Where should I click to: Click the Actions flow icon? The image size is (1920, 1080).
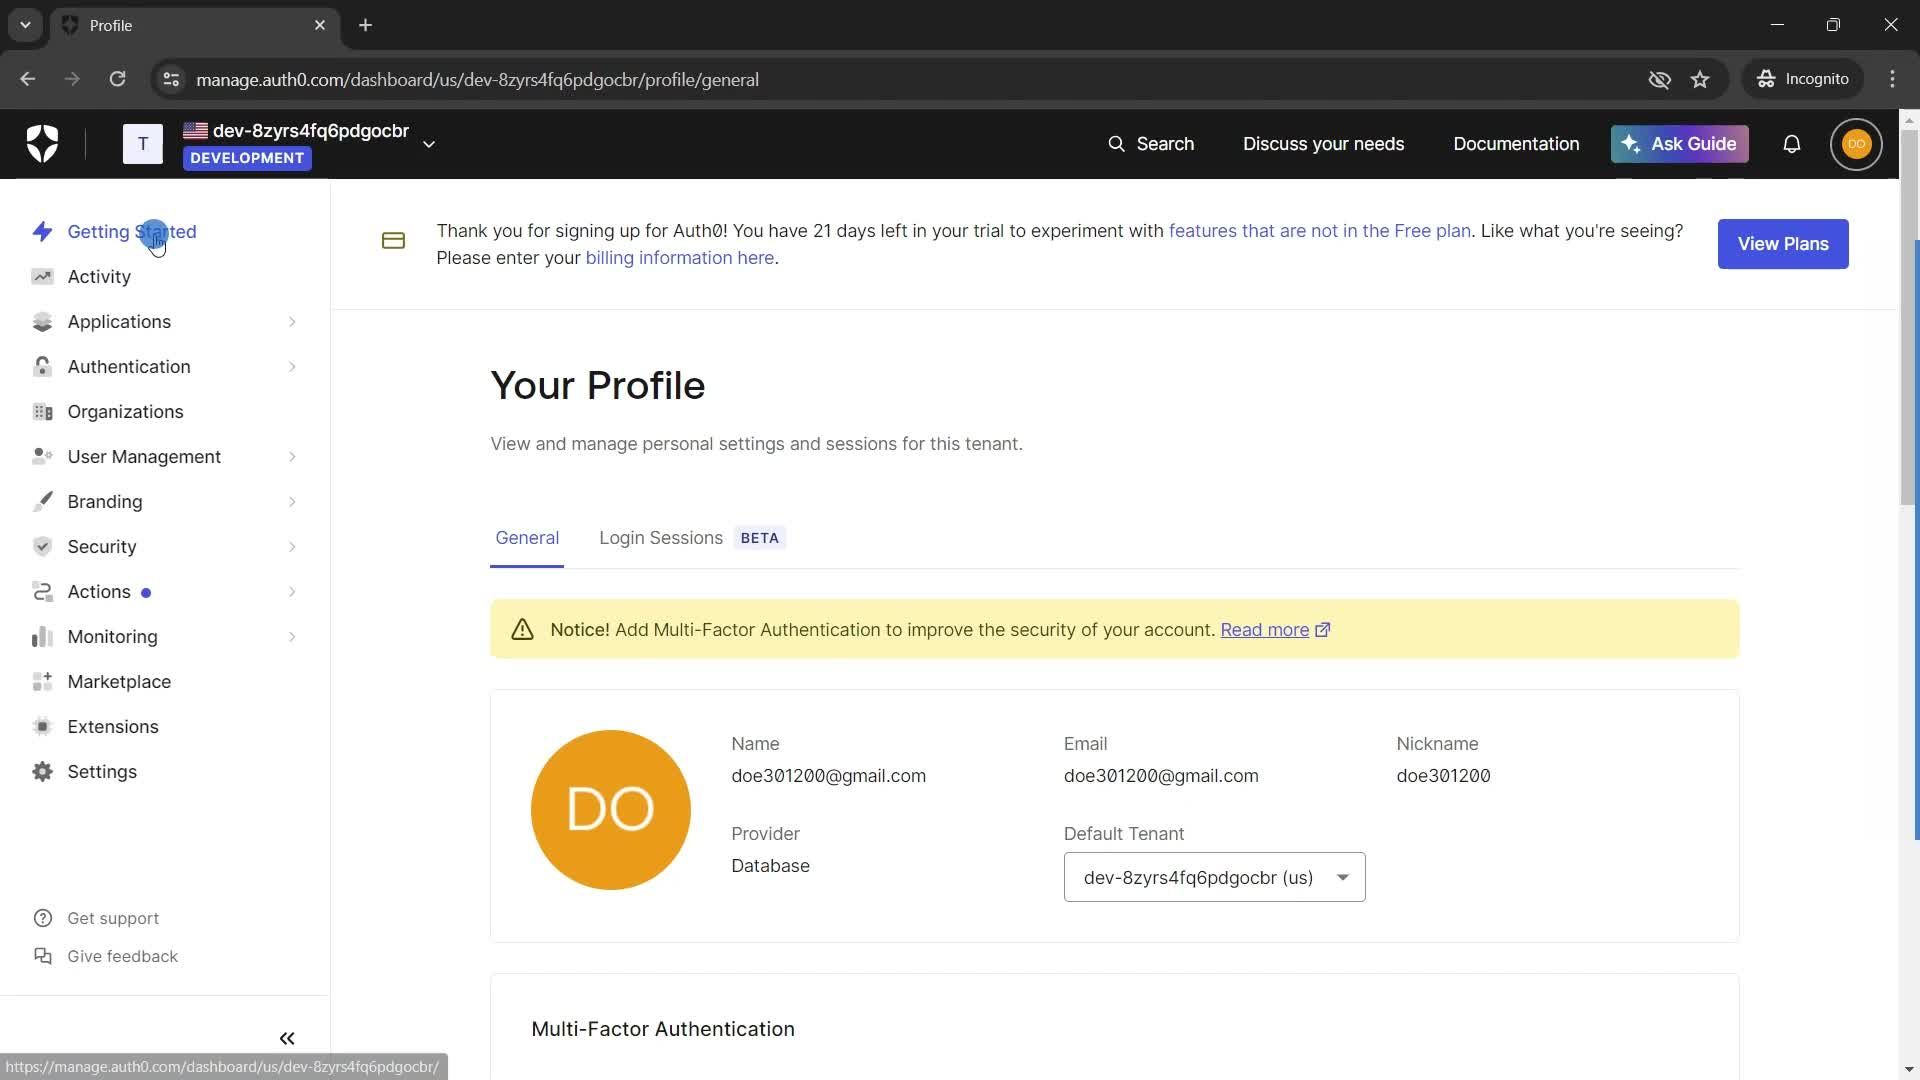pos(42,592)
